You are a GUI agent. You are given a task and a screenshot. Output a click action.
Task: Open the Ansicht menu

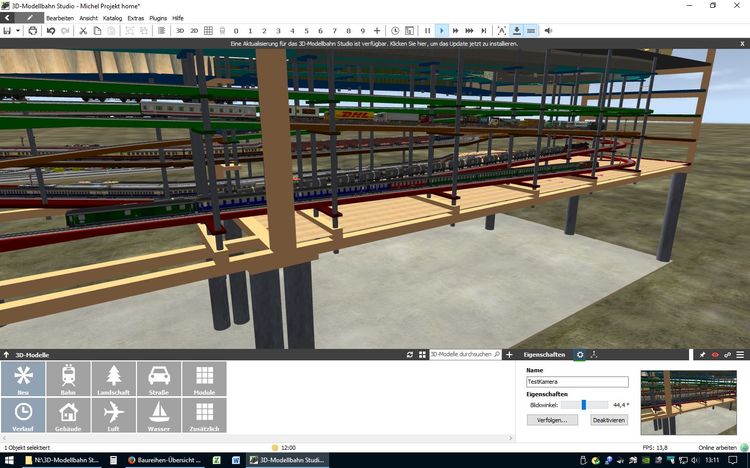tap(88, 18)
